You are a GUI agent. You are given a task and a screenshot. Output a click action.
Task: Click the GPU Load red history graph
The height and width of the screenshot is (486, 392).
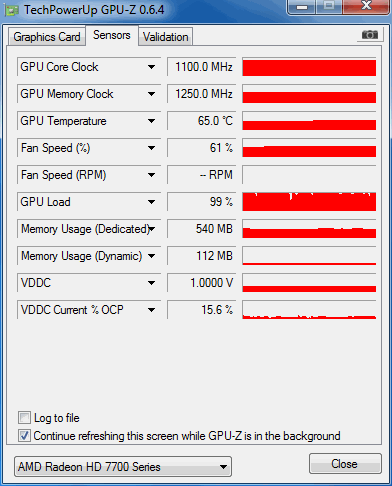coord(309,202)
